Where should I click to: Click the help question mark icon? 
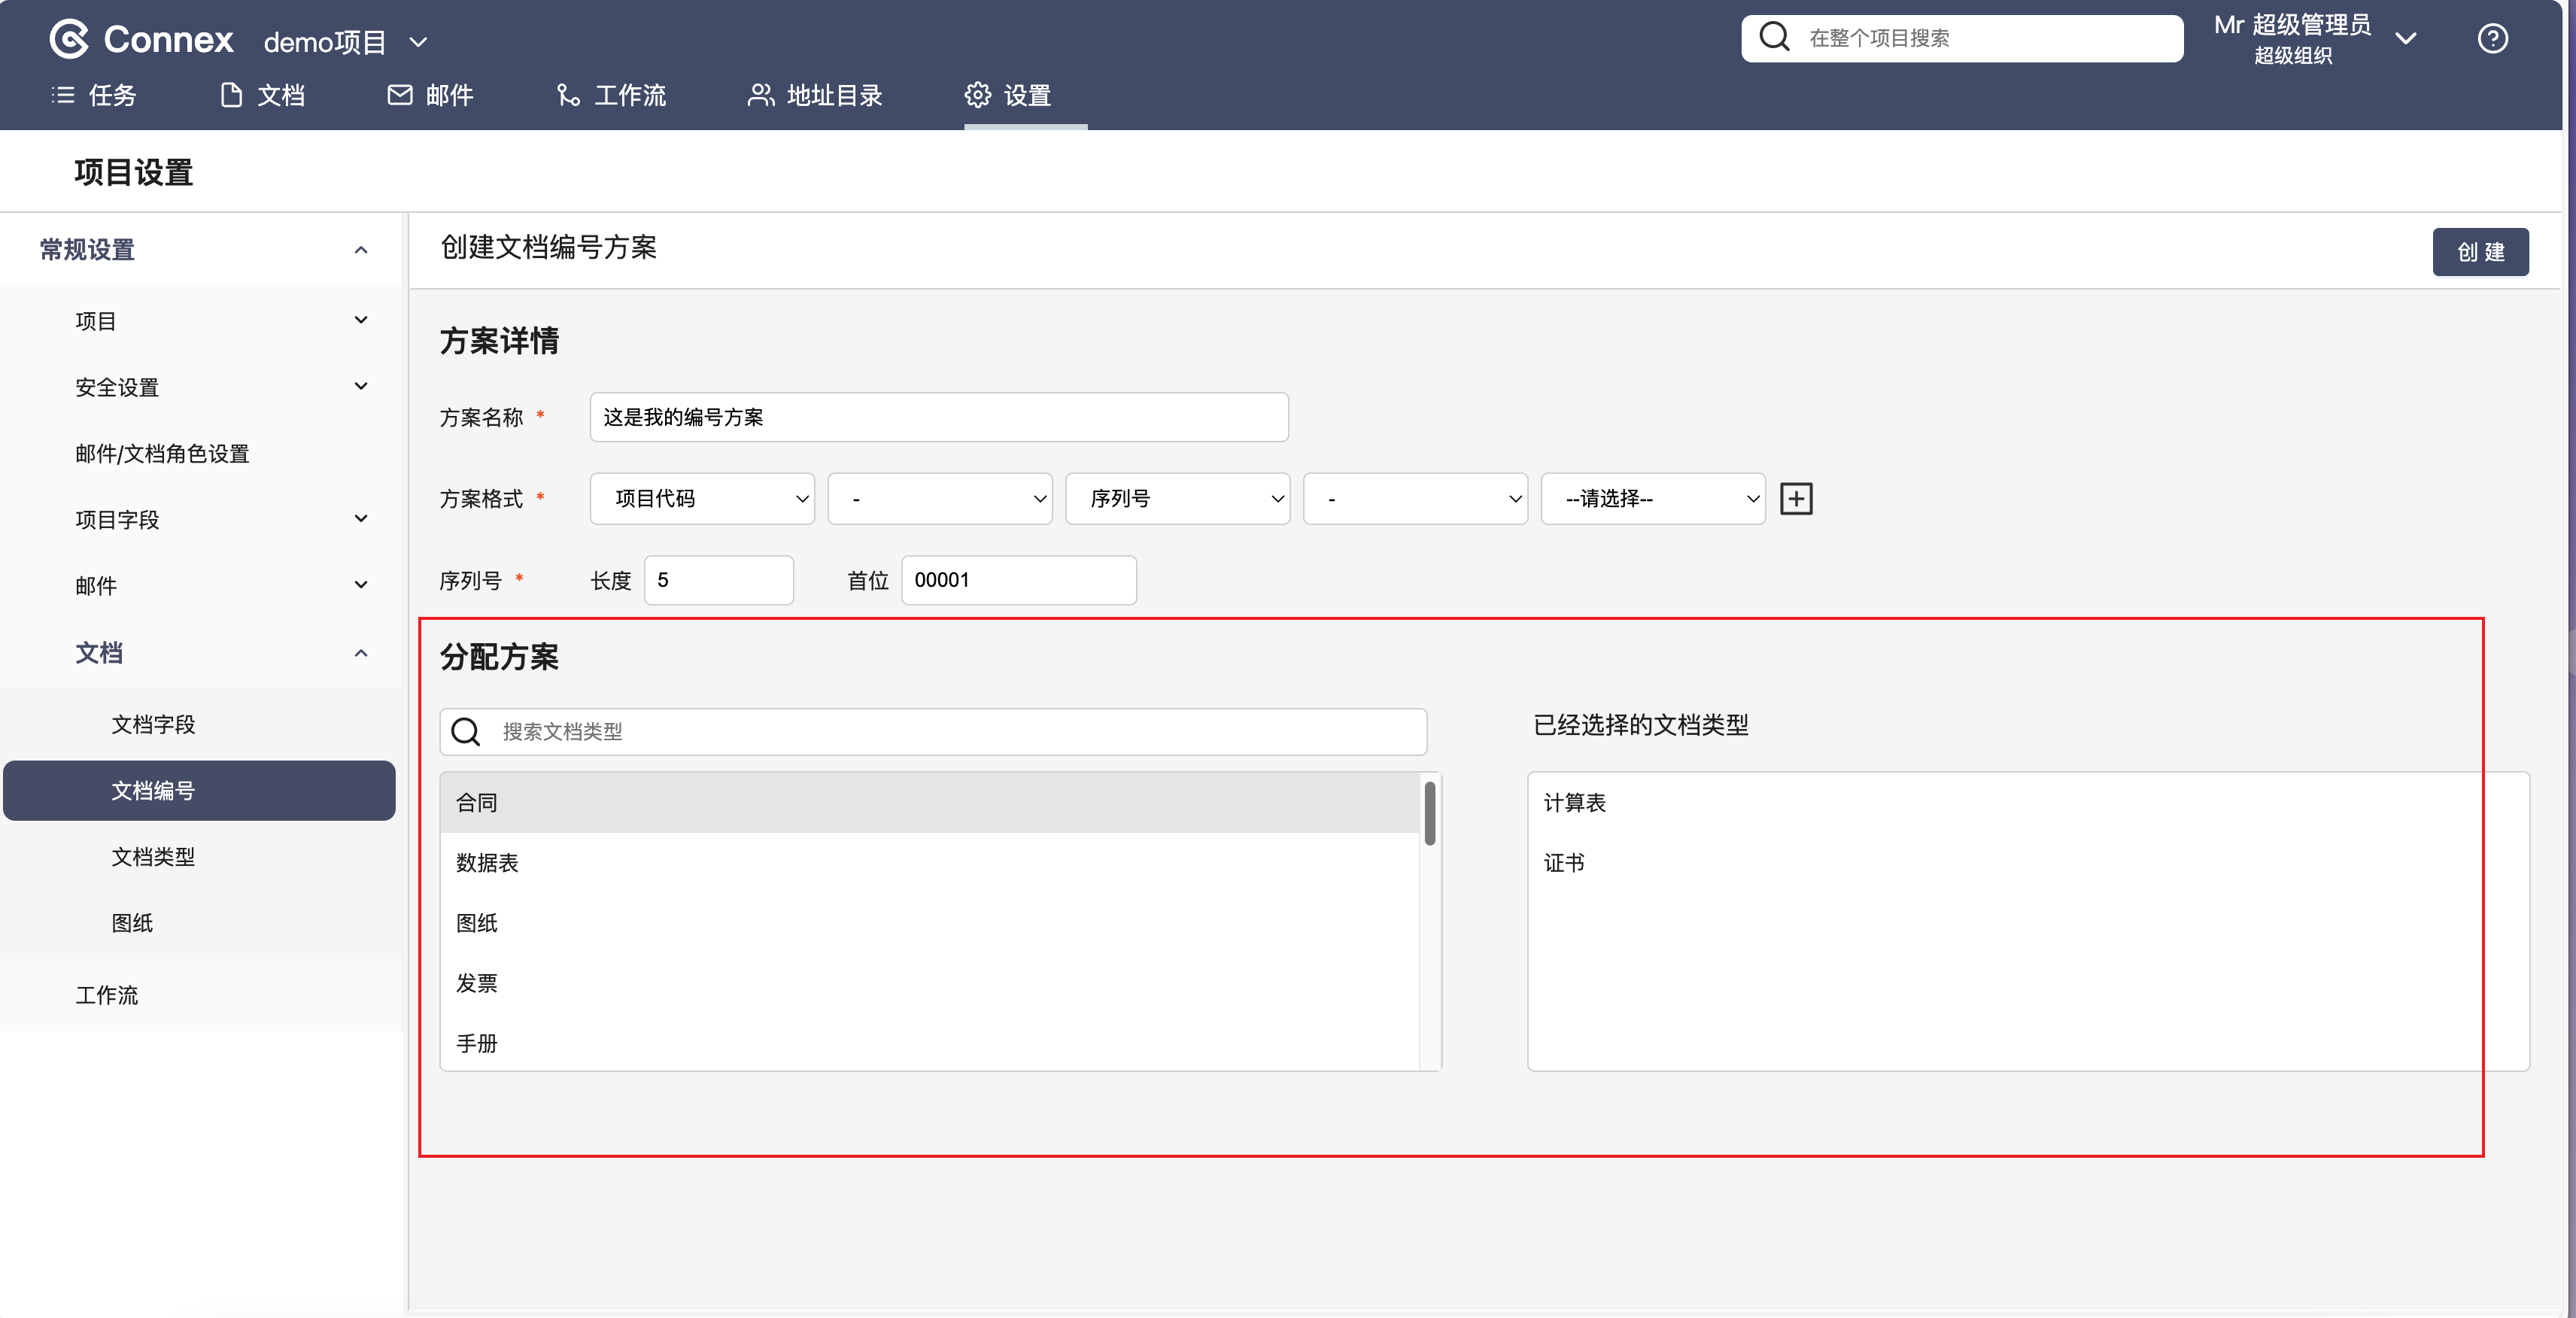tap(2492, 39)
